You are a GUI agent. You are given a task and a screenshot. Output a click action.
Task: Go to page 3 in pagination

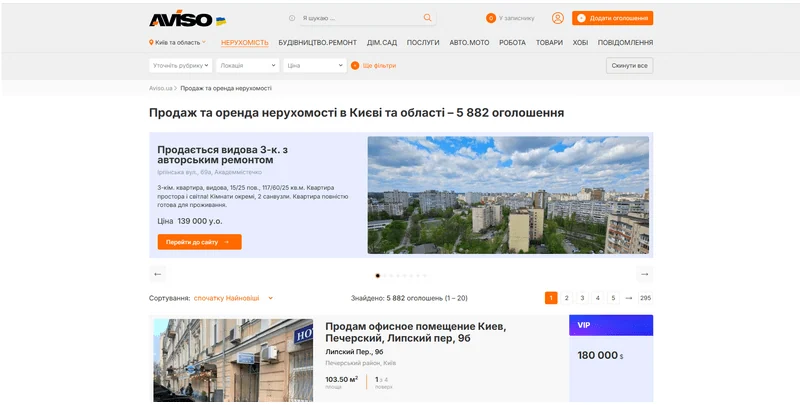(582, 298)
